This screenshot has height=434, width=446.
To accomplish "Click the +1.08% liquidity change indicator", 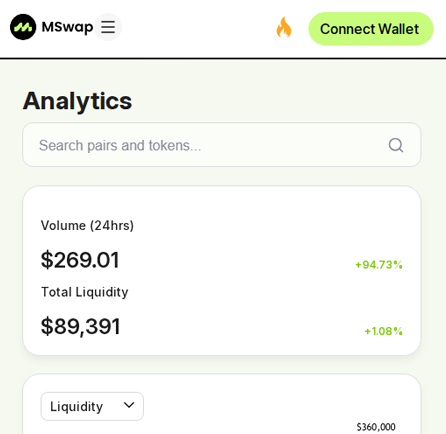I will point(383,331).
